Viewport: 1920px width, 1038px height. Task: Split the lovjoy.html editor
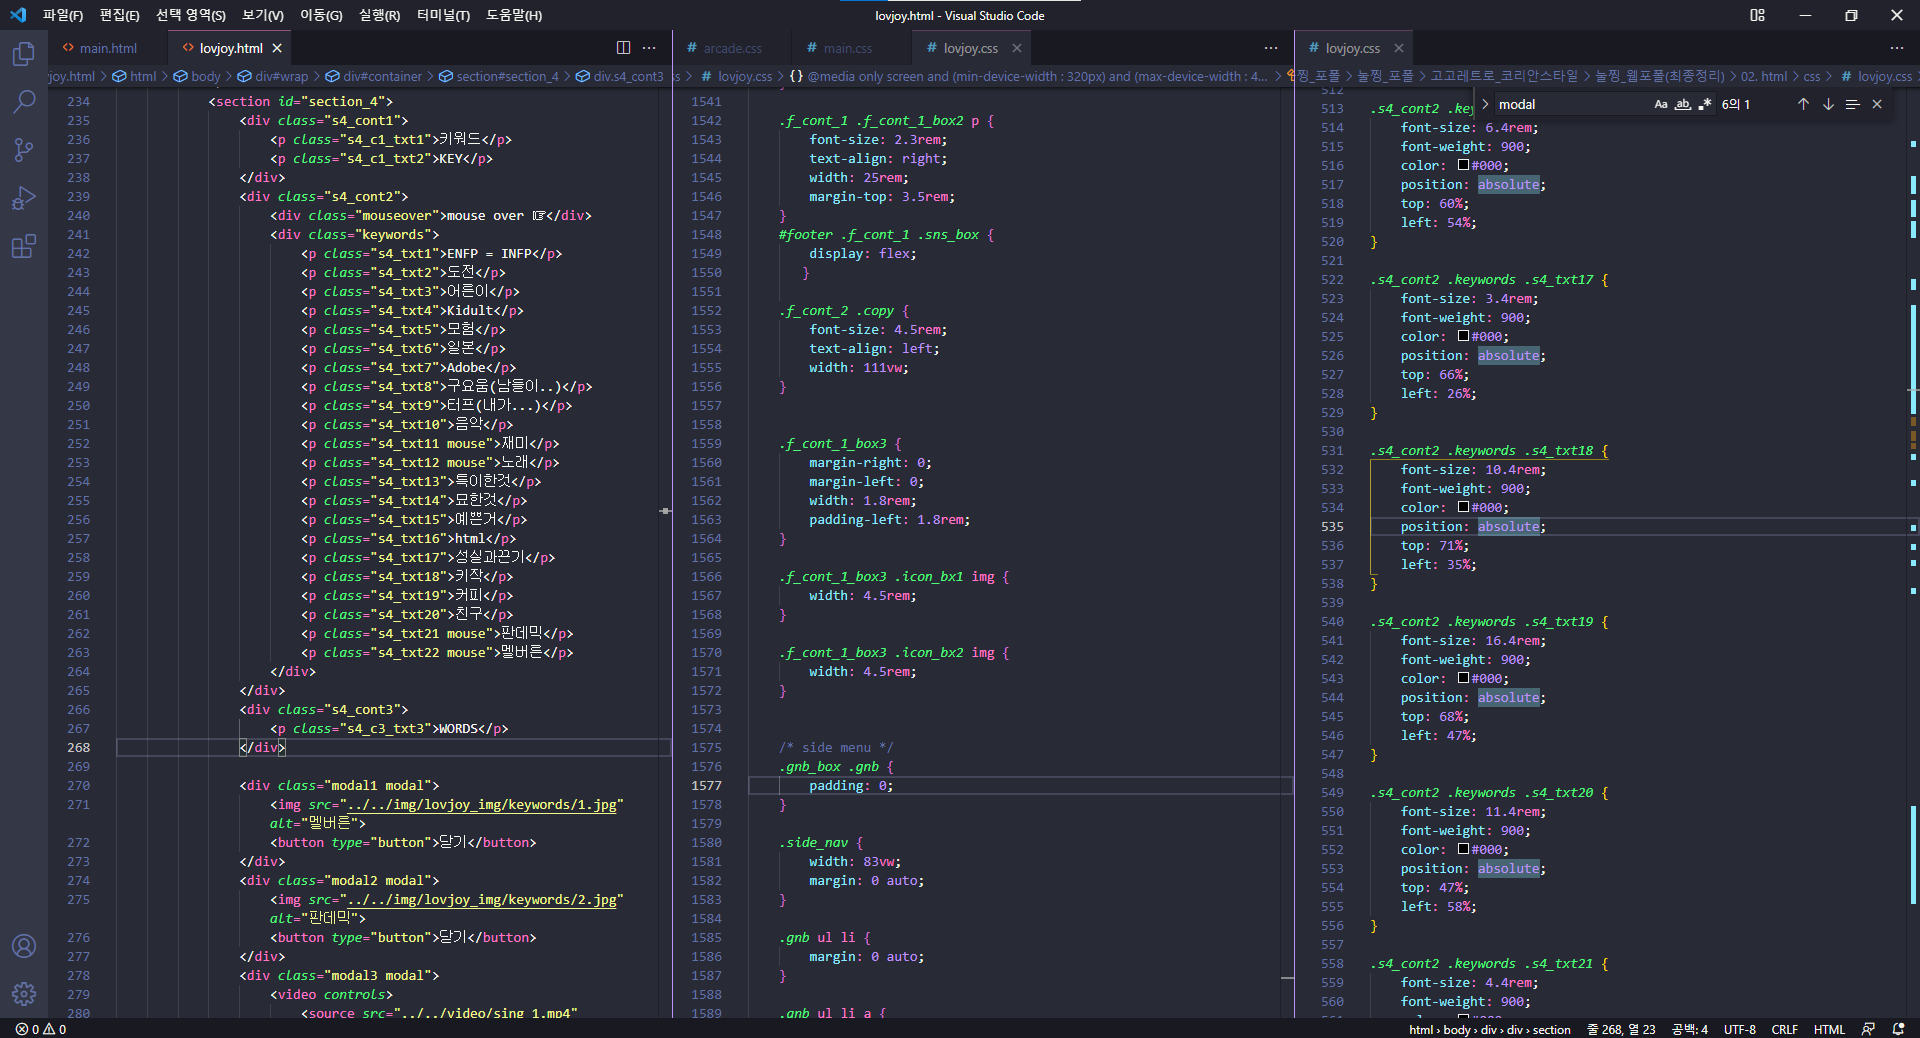(623, 48)
